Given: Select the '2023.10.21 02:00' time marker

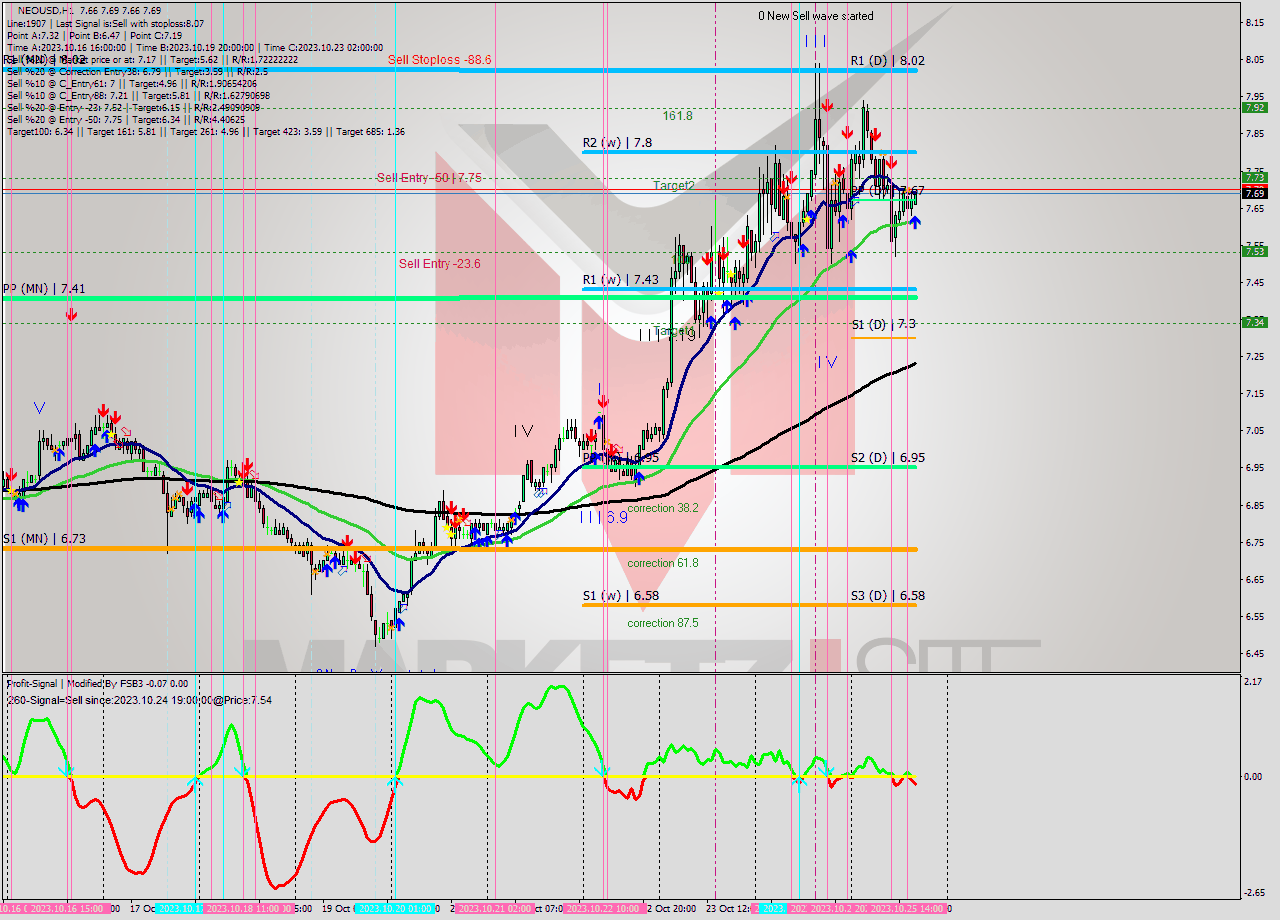Looking at the screenshot, I should pyautogui.click(x=494, y=909).
